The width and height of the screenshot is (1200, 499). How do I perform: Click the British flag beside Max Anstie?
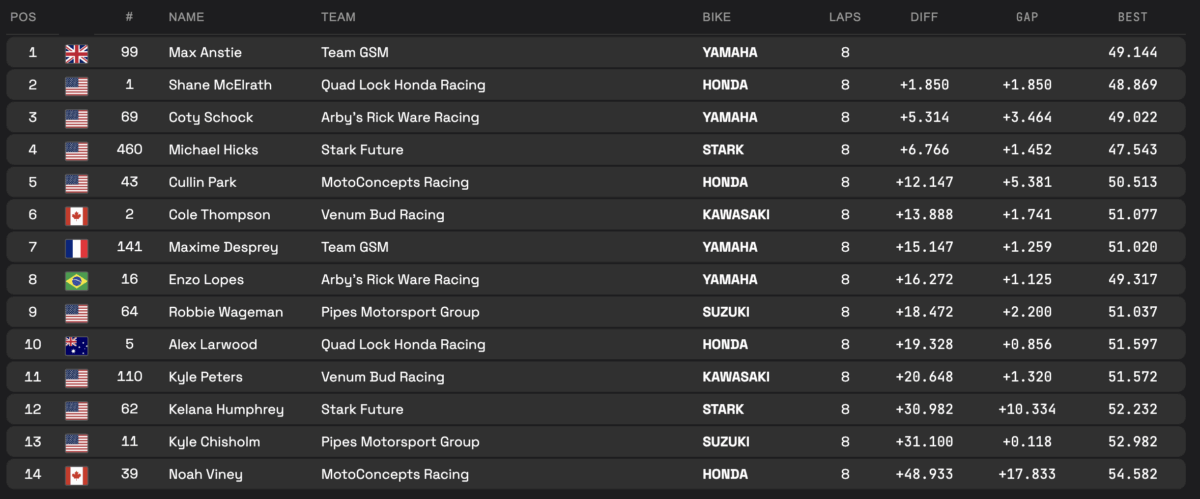77,53
